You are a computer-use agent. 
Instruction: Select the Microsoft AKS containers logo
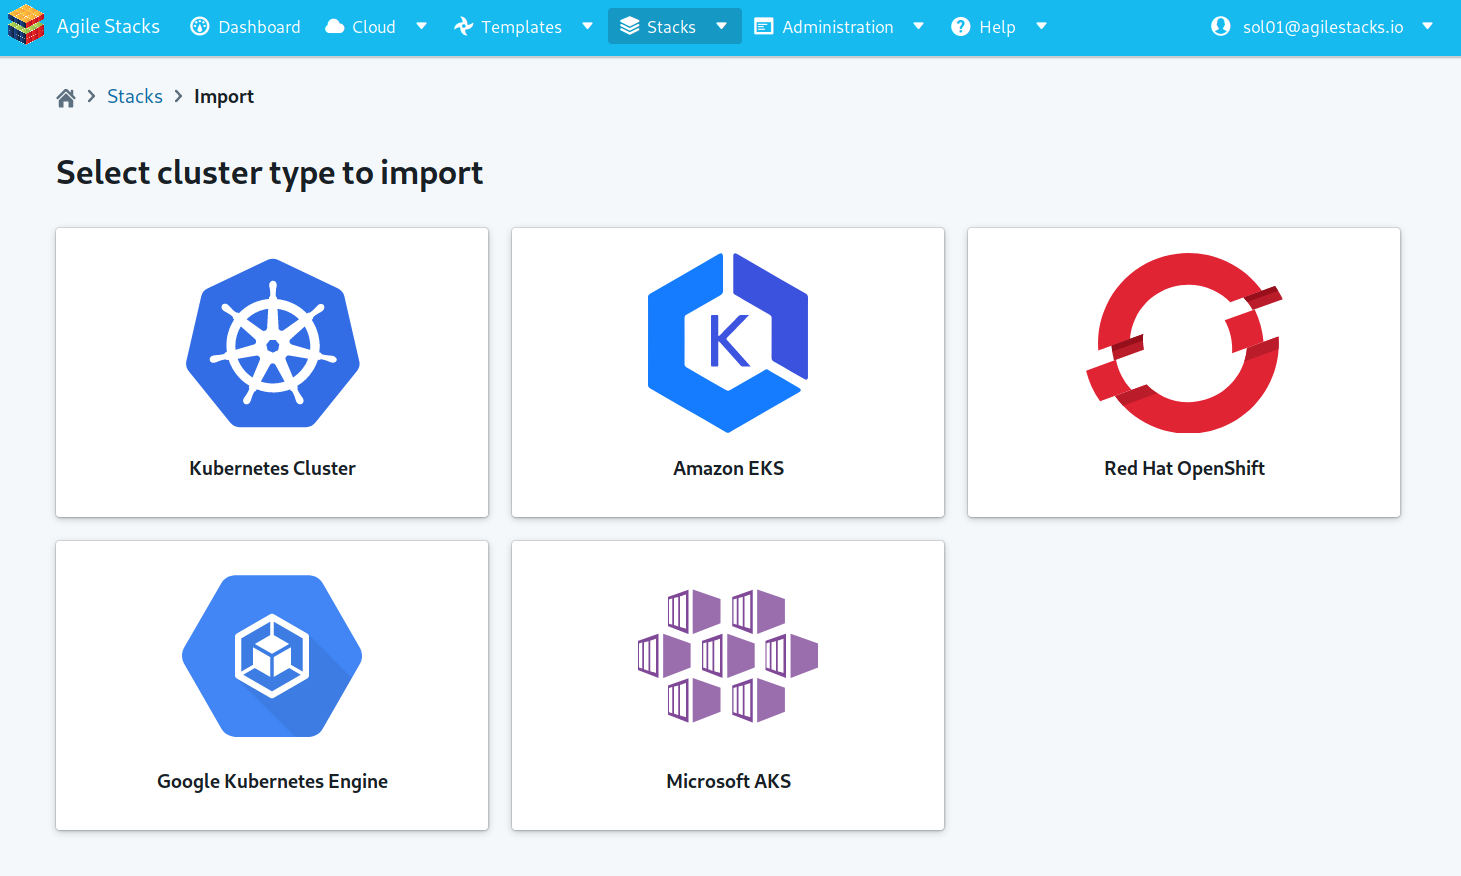click(728, 656)
